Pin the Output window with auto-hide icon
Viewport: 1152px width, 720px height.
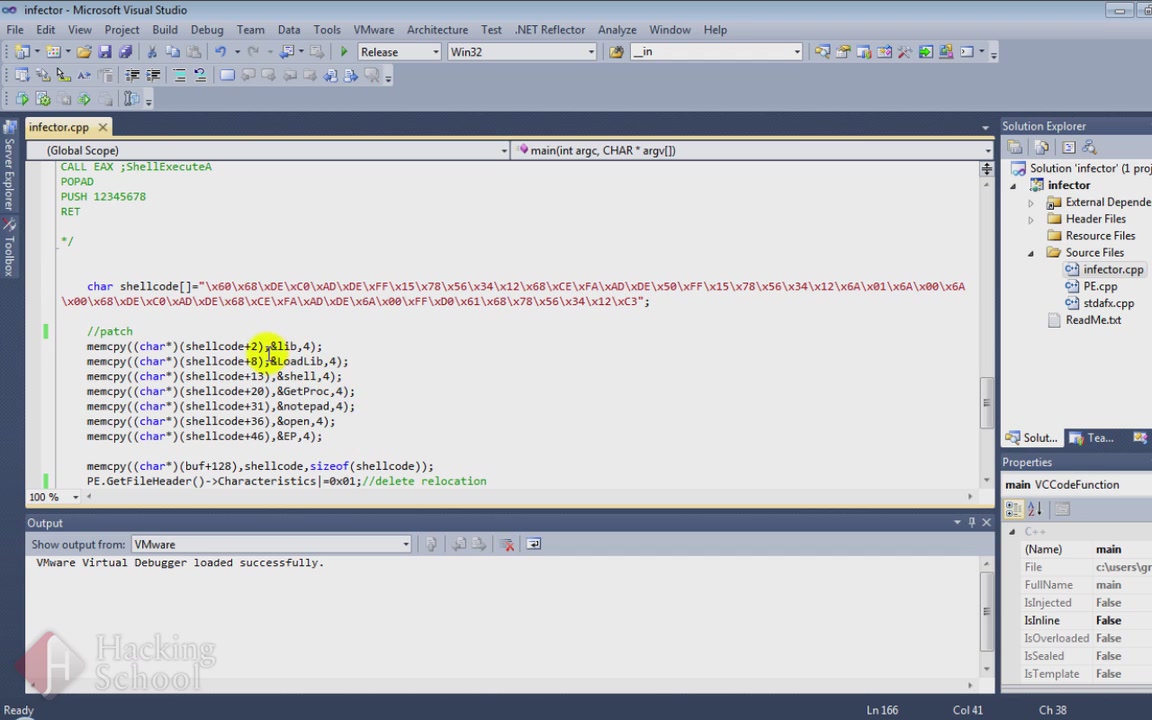tap(972, 522)
